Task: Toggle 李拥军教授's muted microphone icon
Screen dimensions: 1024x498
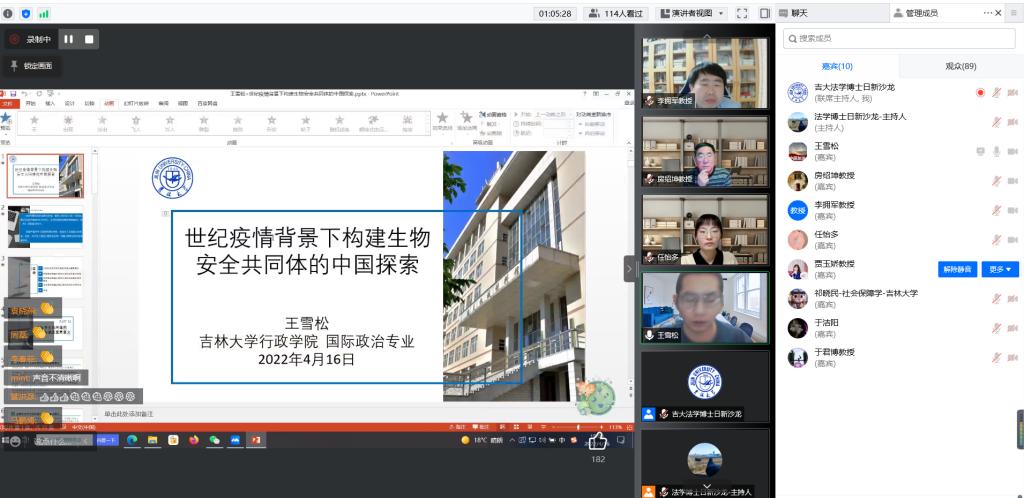Action: click(996, 210)
